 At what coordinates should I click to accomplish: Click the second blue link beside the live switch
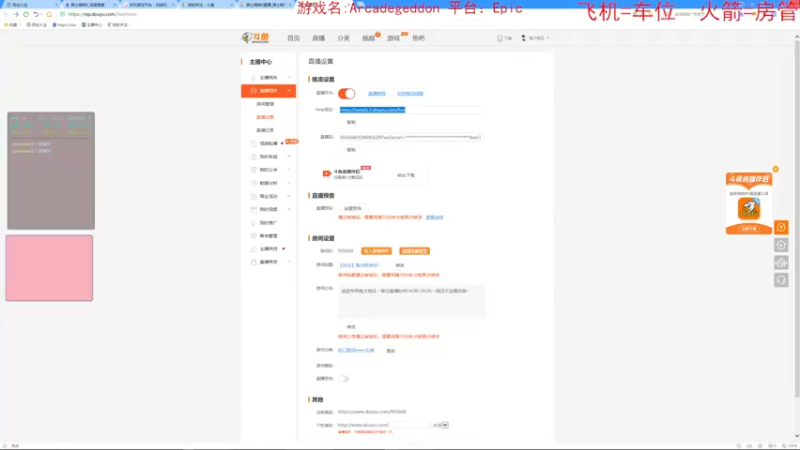click(x=410, y=93)
